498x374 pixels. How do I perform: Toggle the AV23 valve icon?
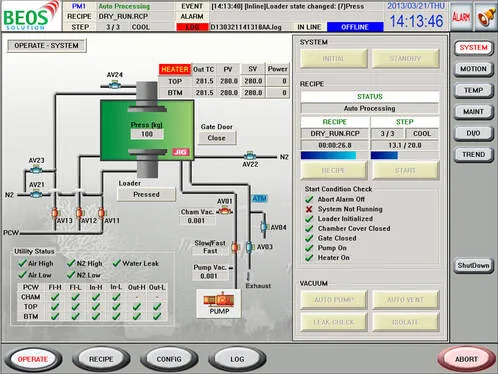(36, 170)
